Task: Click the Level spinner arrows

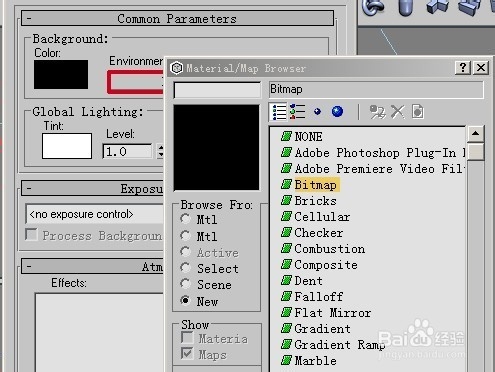Action: pos(160,151)
